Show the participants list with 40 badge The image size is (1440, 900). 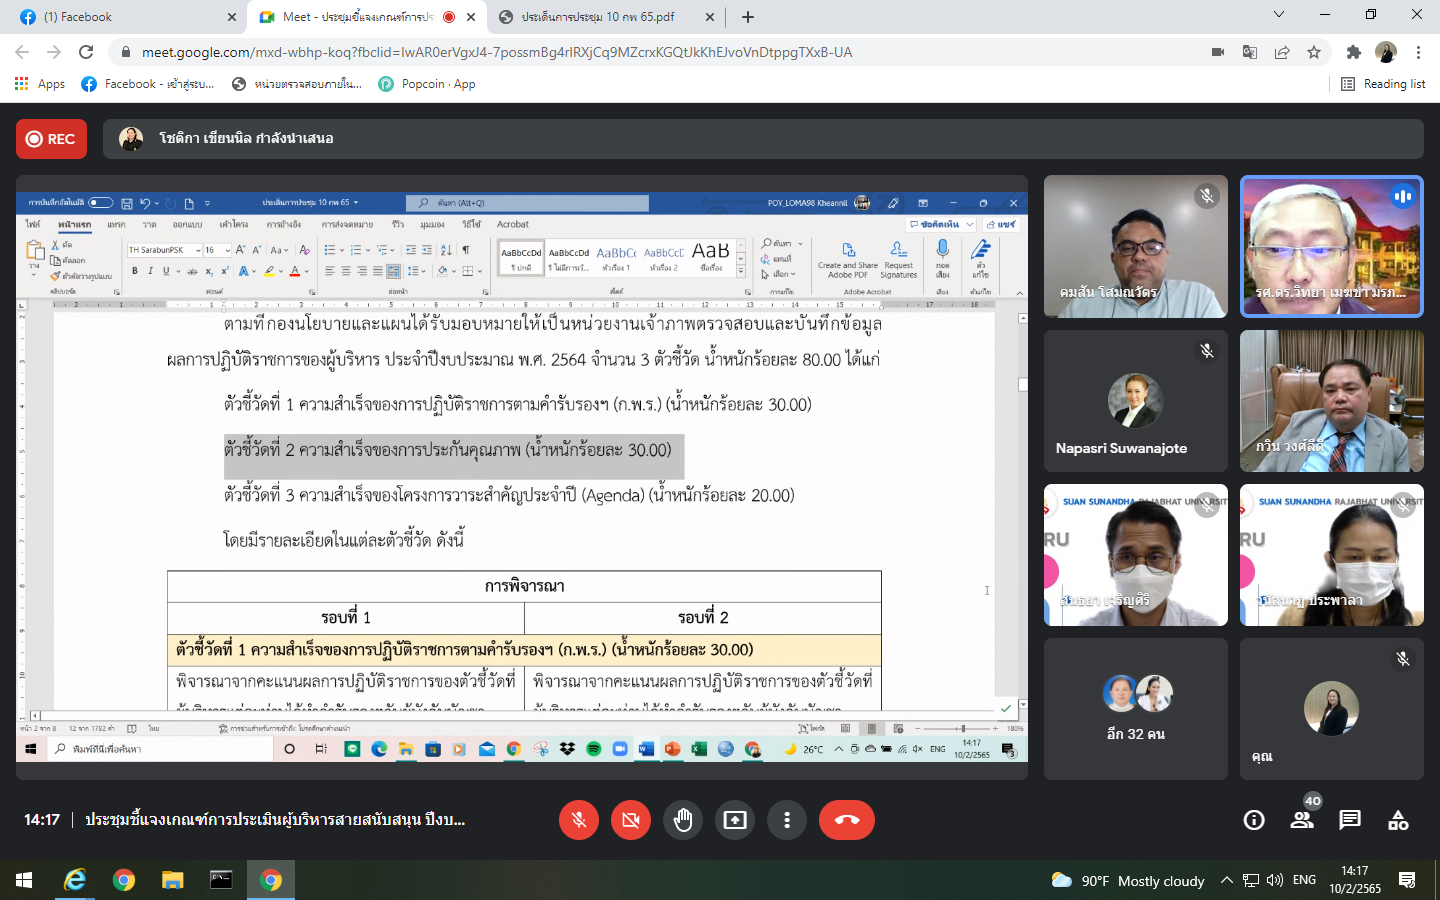tap(1302, 821)
